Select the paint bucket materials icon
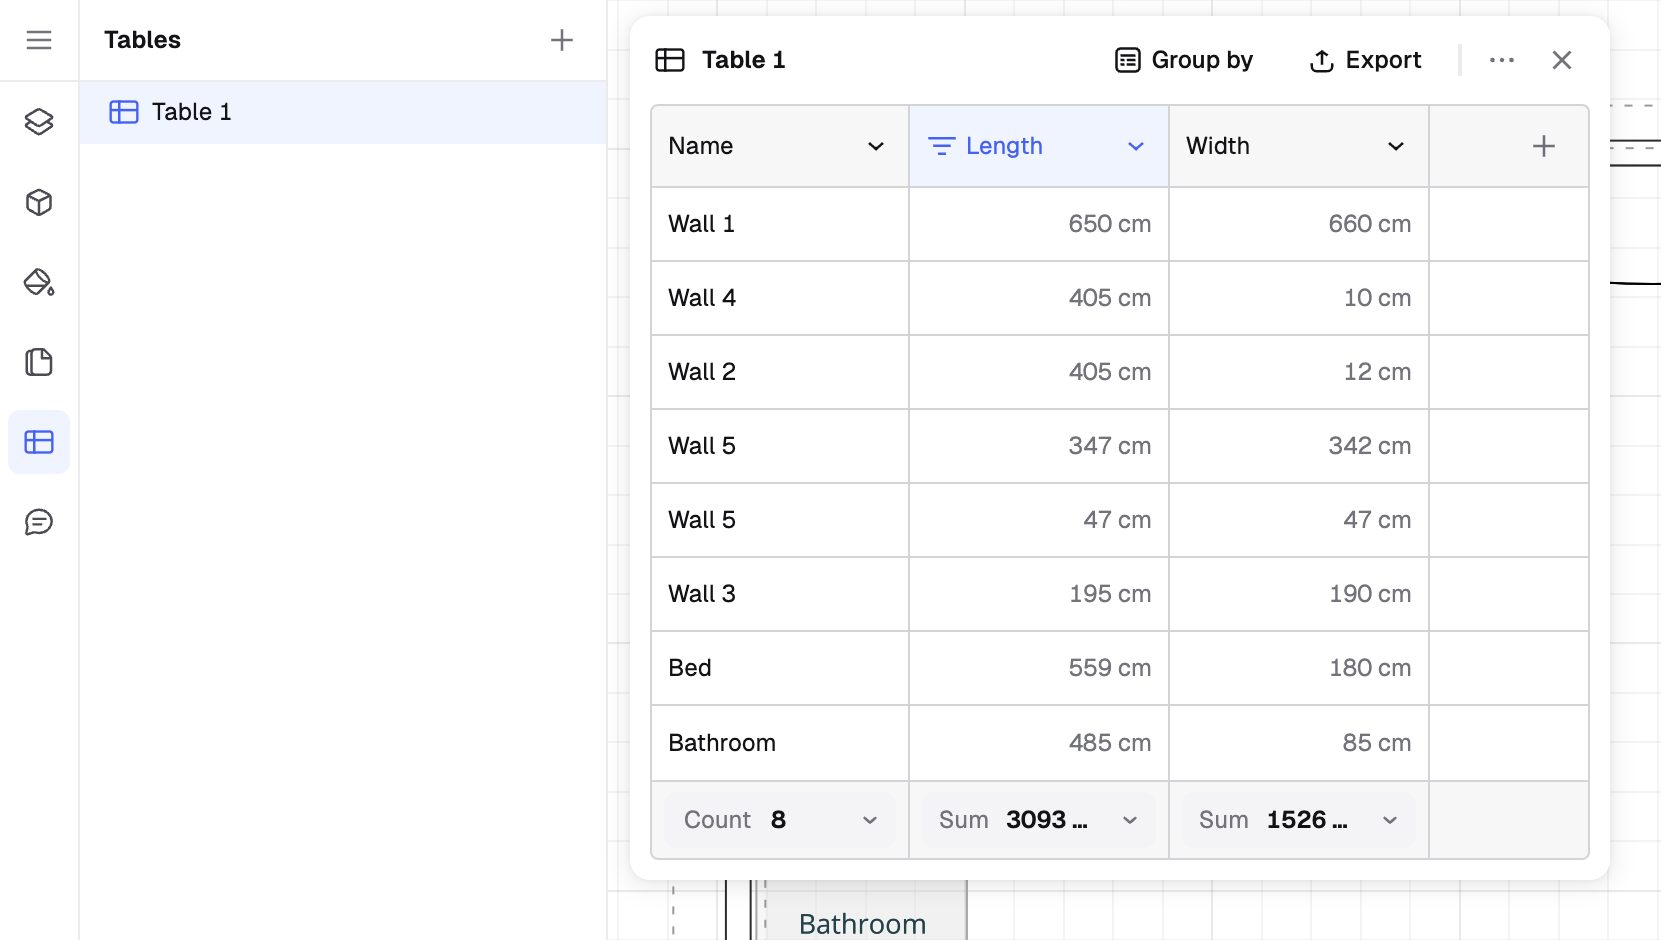1661x940 pixels. tap(39, 282)
